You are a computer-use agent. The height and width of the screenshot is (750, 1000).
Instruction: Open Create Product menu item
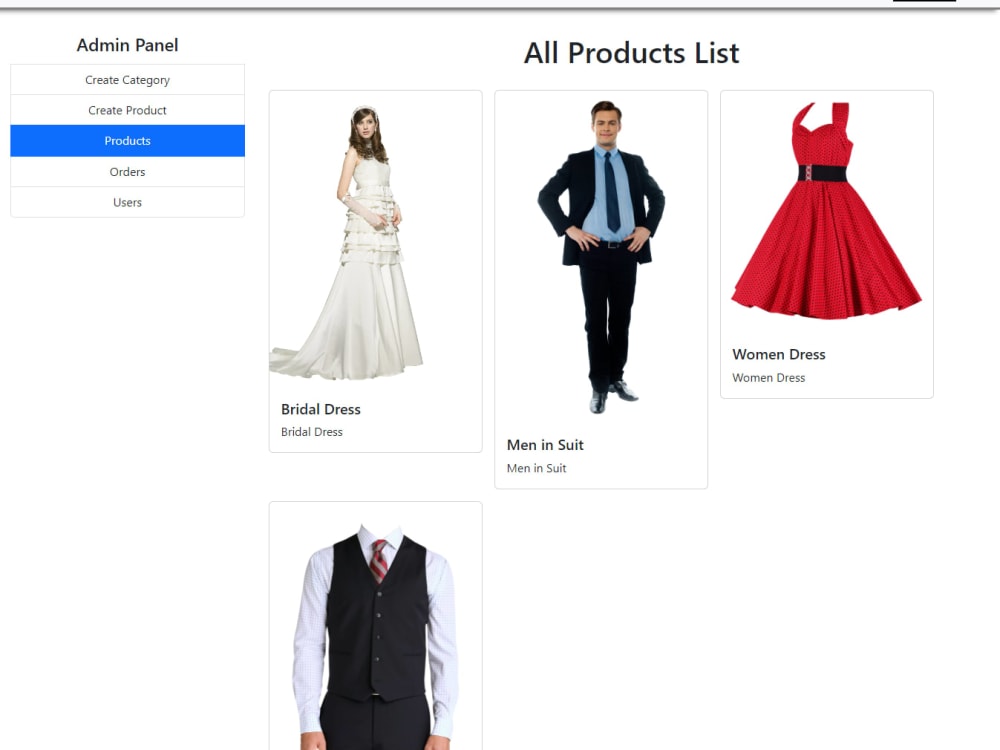click(128, 110)
